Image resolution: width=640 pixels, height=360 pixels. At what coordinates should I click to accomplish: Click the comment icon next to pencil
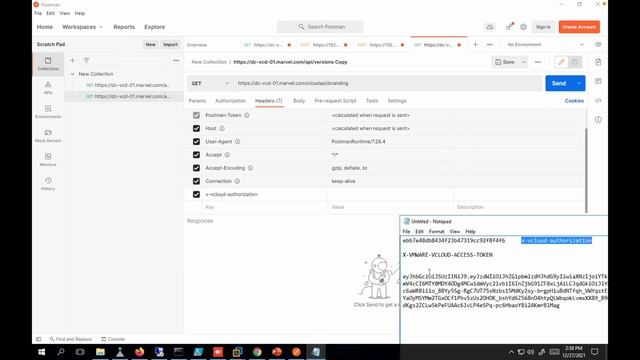coord(575,62)
